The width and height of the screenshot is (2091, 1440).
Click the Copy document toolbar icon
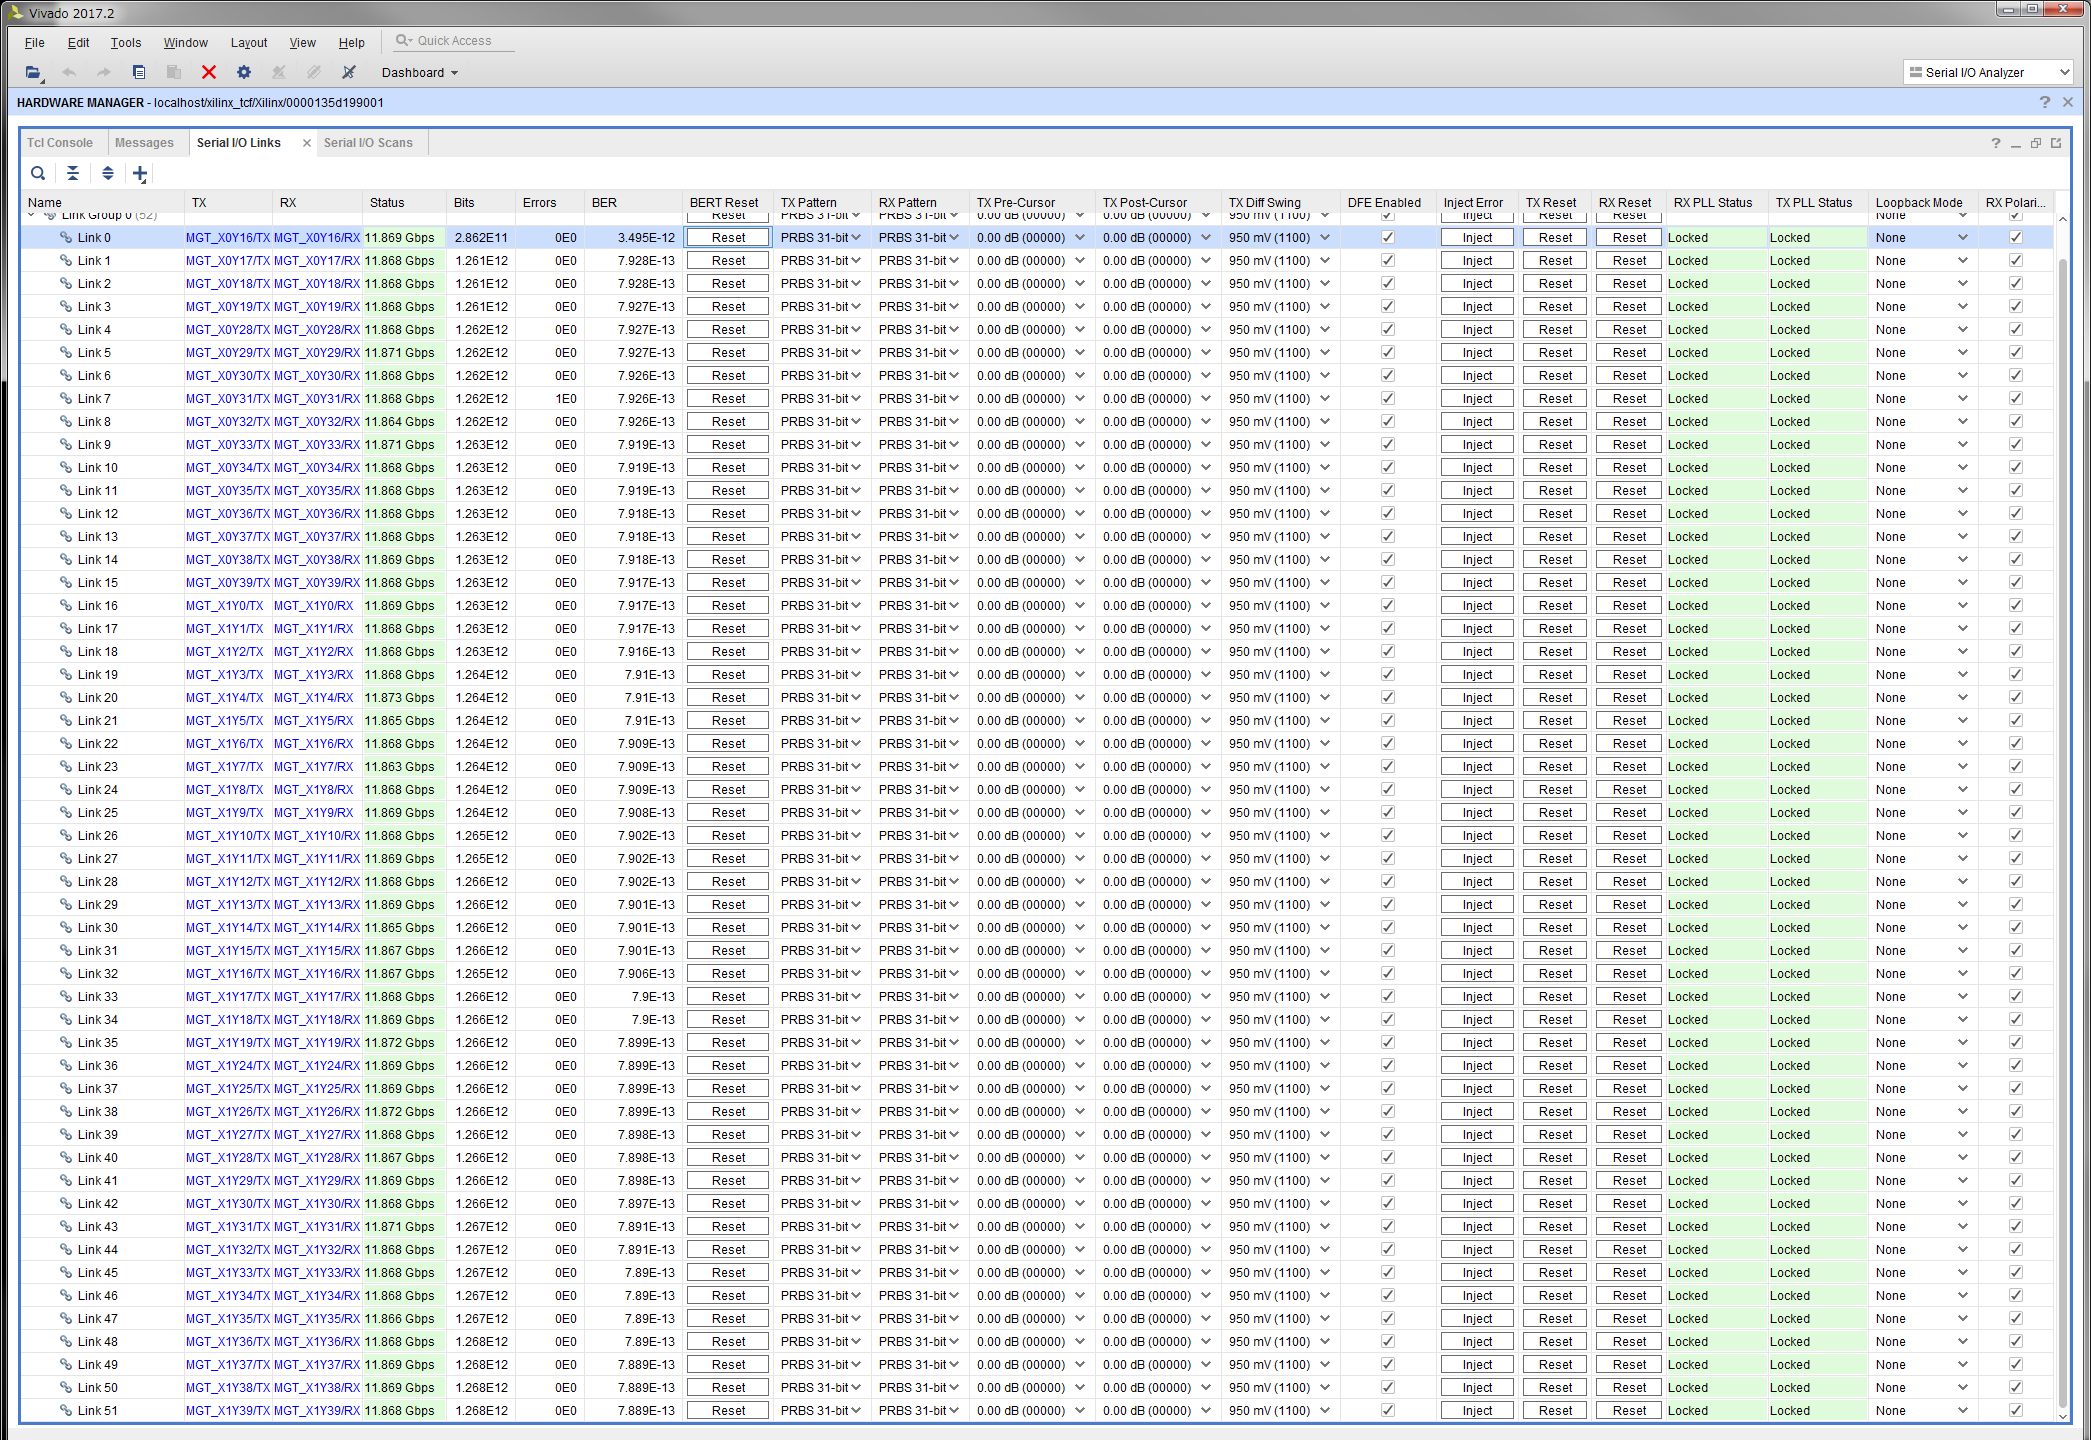(139, 72)
